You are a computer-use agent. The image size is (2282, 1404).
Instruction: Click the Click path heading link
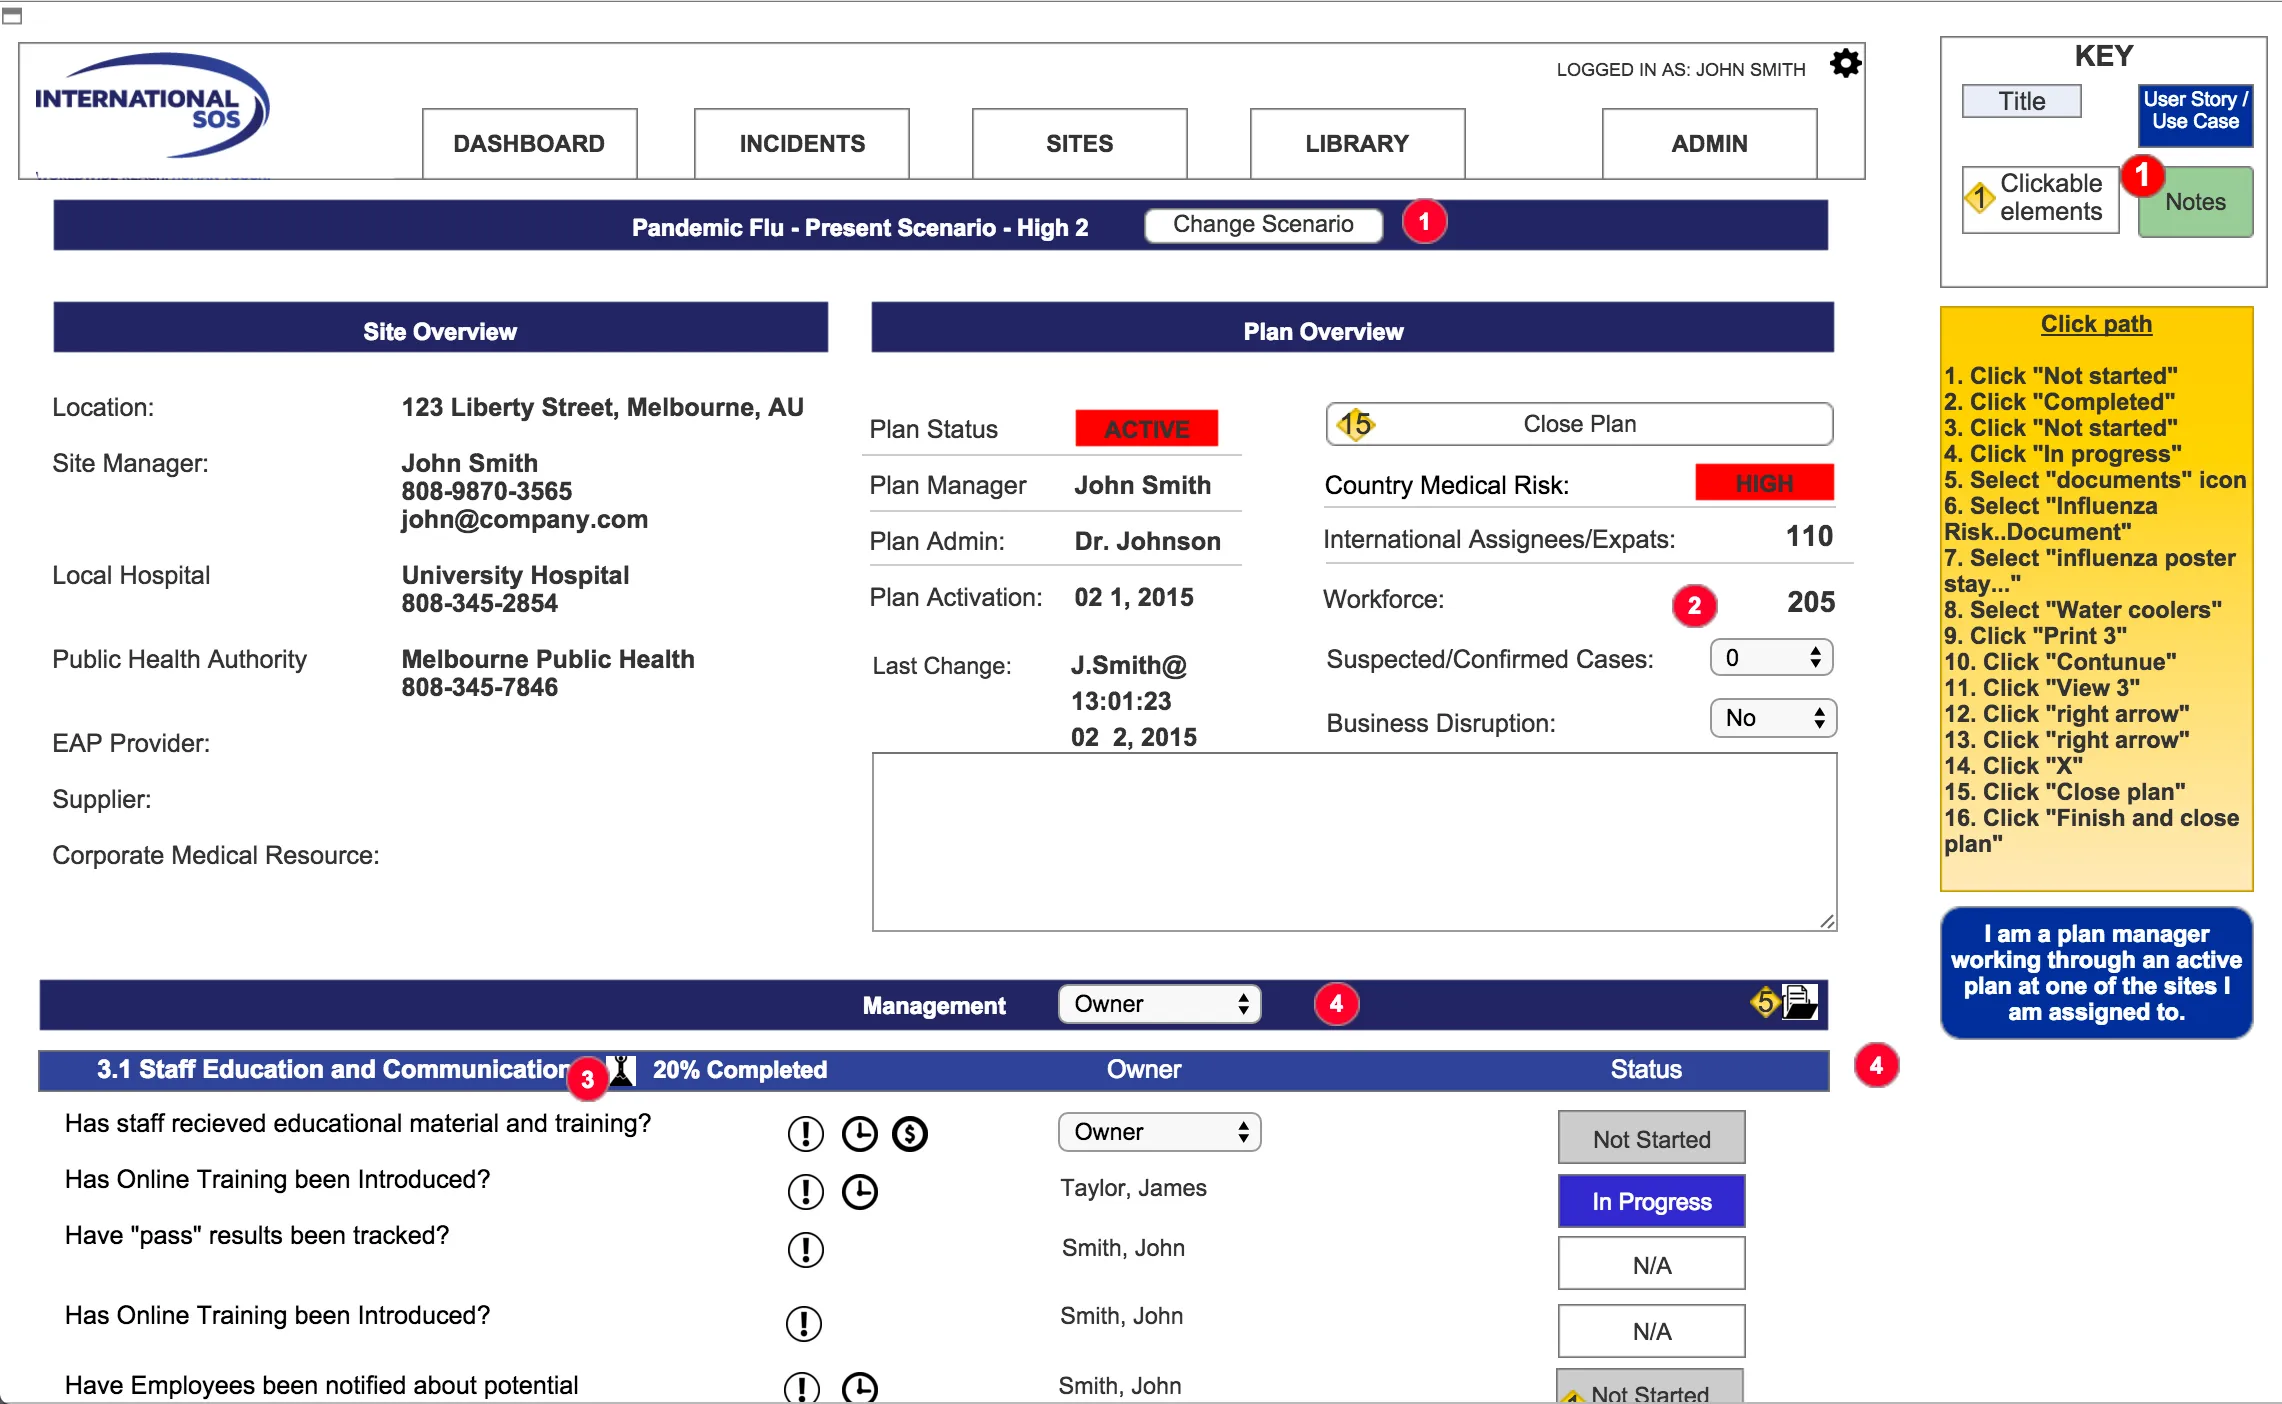[x=2096, y=324]
